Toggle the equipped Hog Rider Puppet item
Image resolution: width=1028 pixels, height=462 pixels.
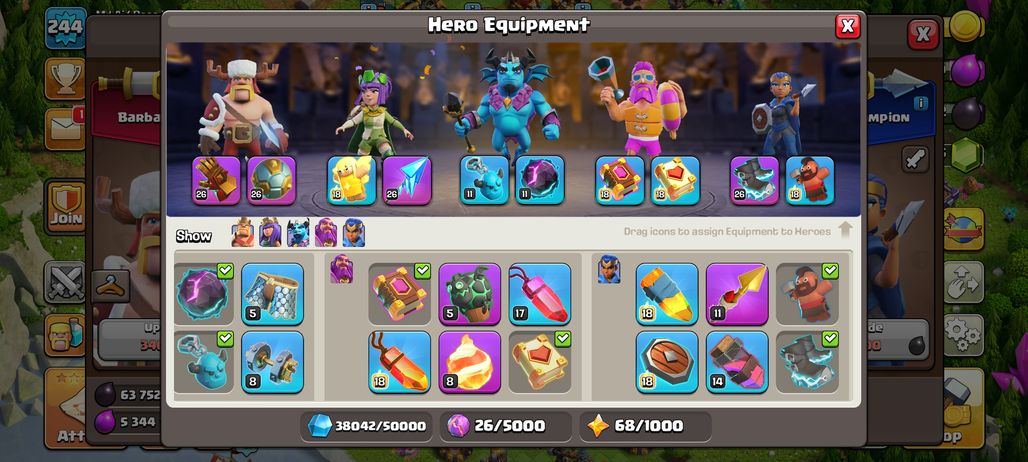807,294
